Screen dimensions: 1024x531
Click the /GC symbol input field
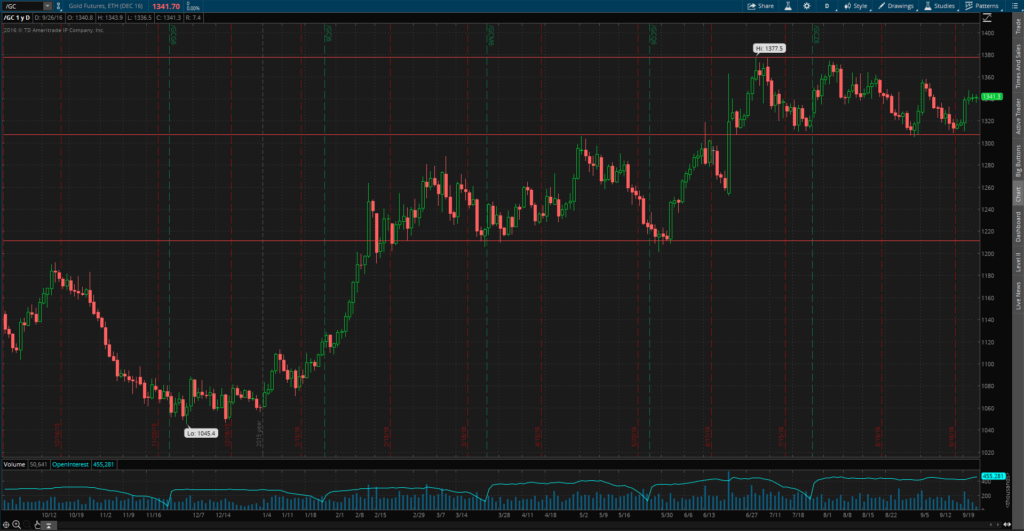click(x=22, y=6)
